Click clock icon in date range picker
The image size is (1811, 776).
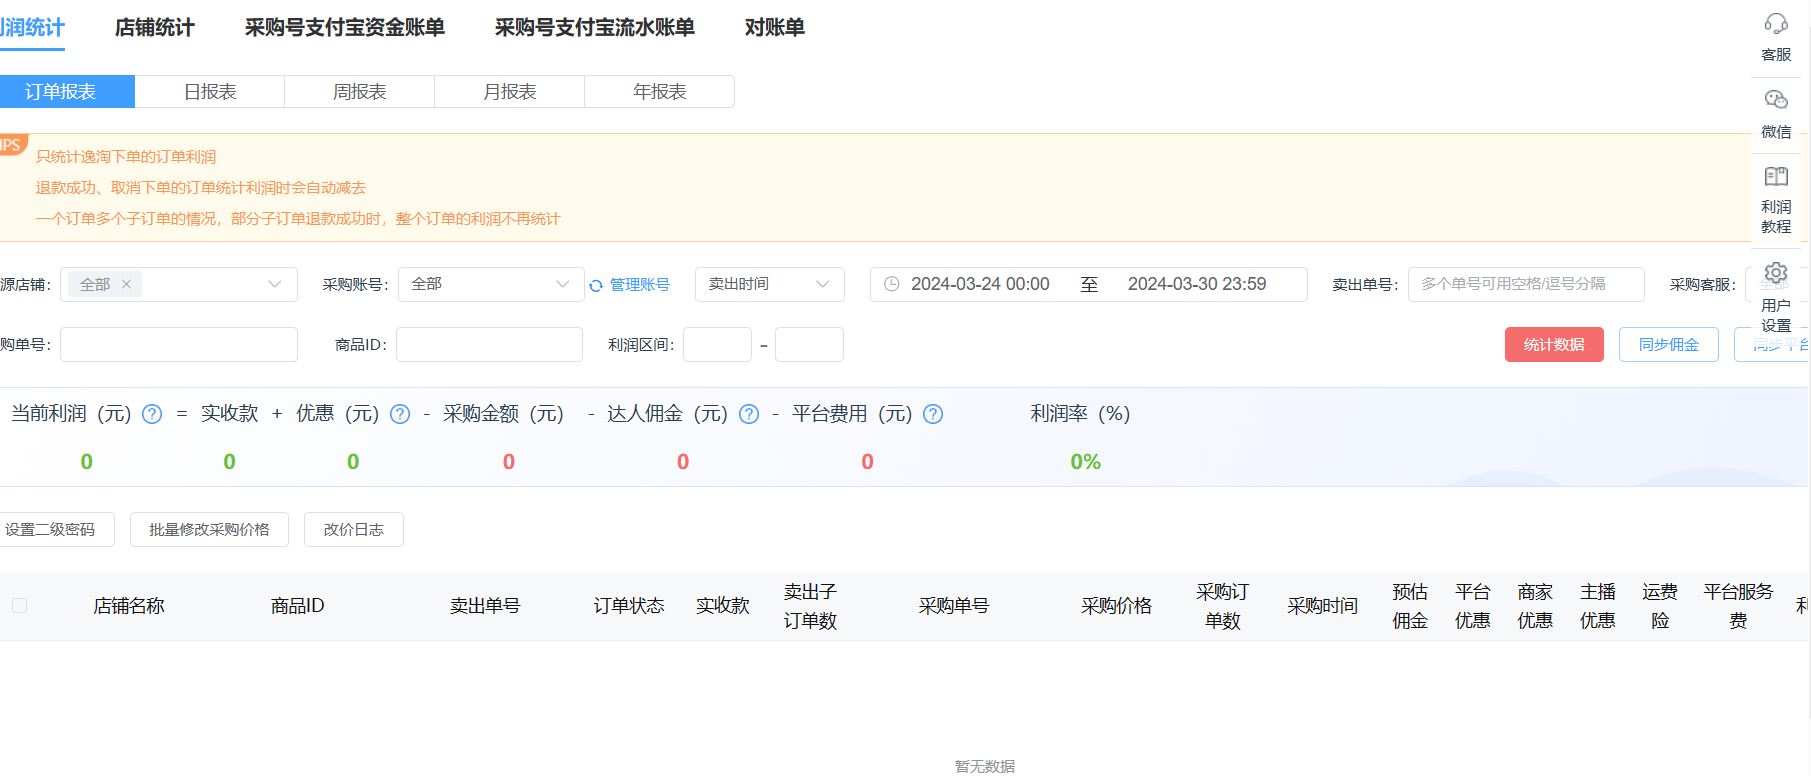(x=892, y=284)
